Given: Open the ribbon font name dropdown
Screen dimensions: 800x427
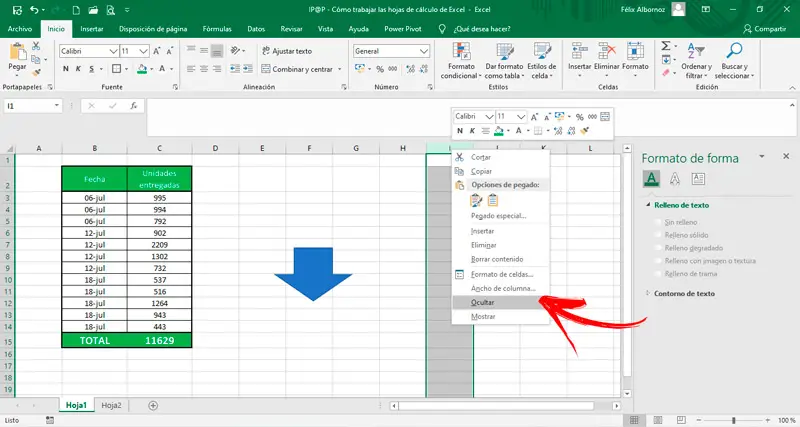Looking at the screenshot, I should [112, 50].
